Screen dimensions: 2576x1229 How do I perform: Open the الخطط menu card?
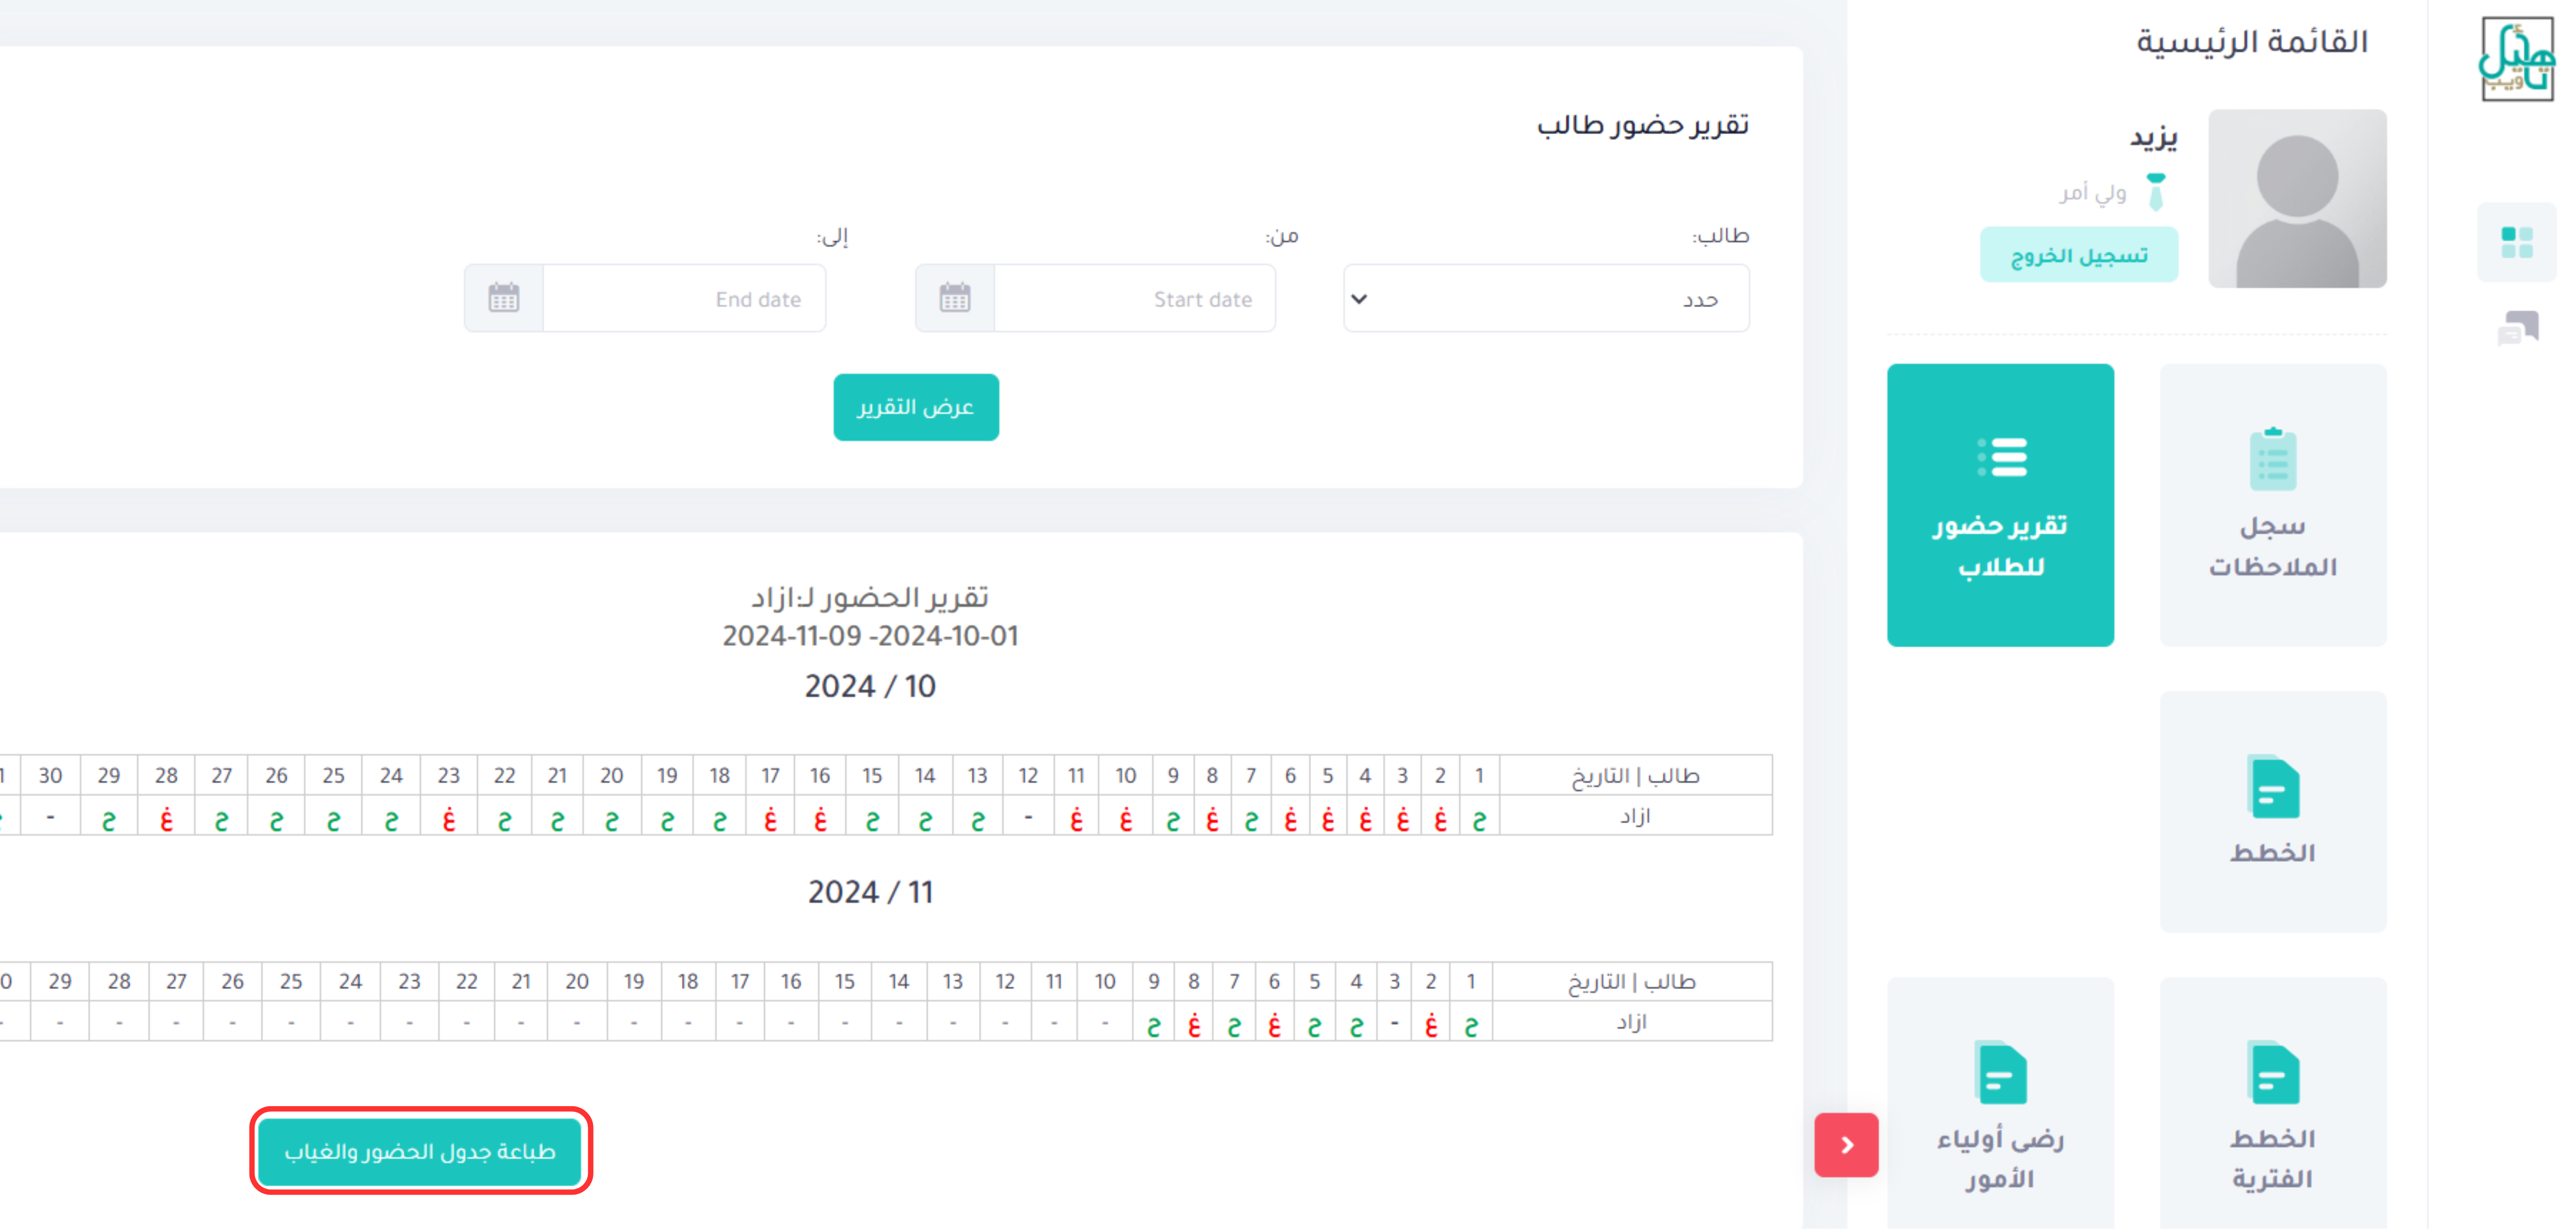point(2272,811)
